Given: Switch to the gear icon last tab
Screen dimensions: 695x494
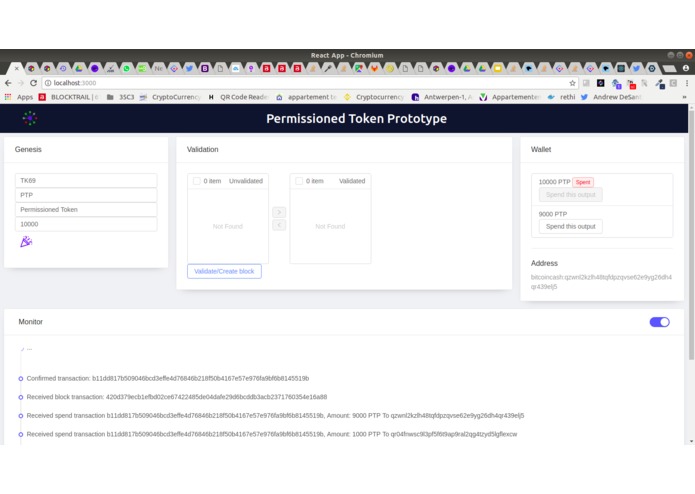Looking at the screenshot, I should click(x=652, y=68).
